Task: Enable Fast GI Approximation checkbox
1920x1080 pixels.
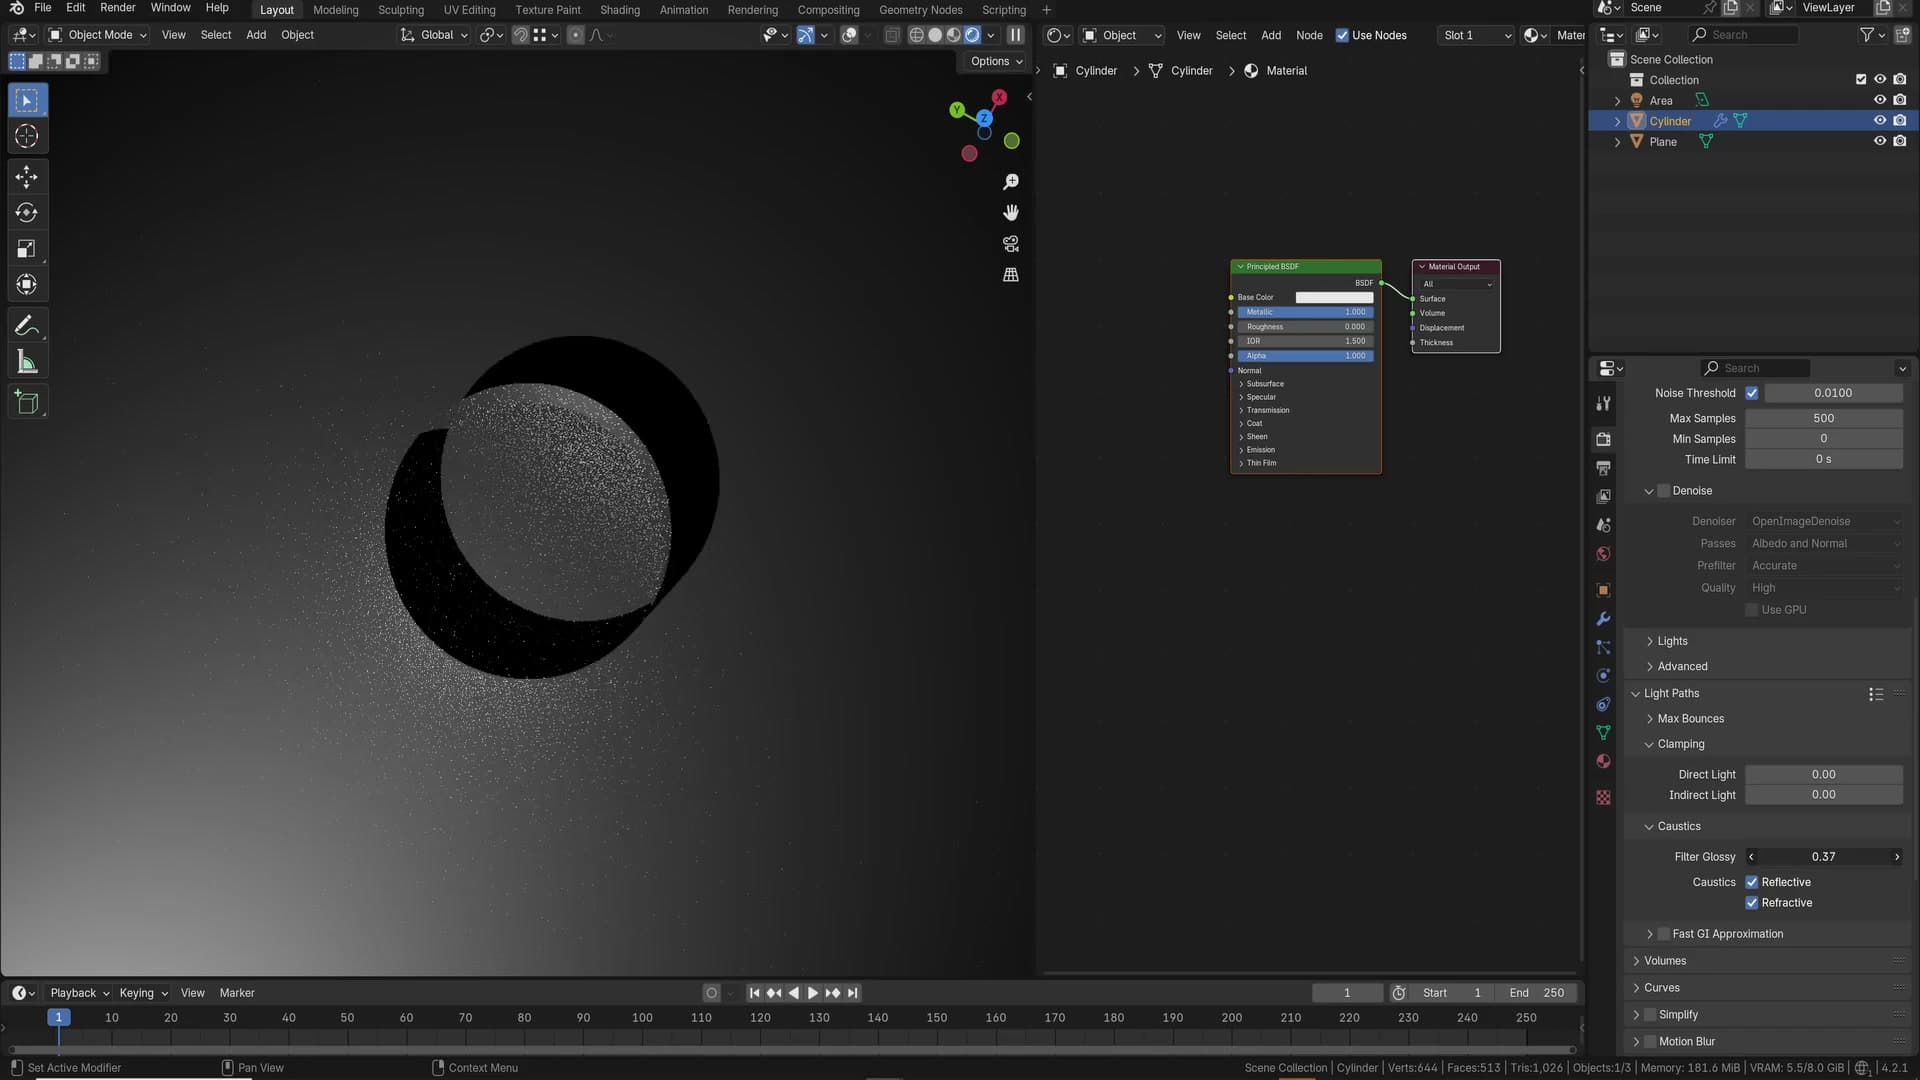Action: click(1664, 934)
